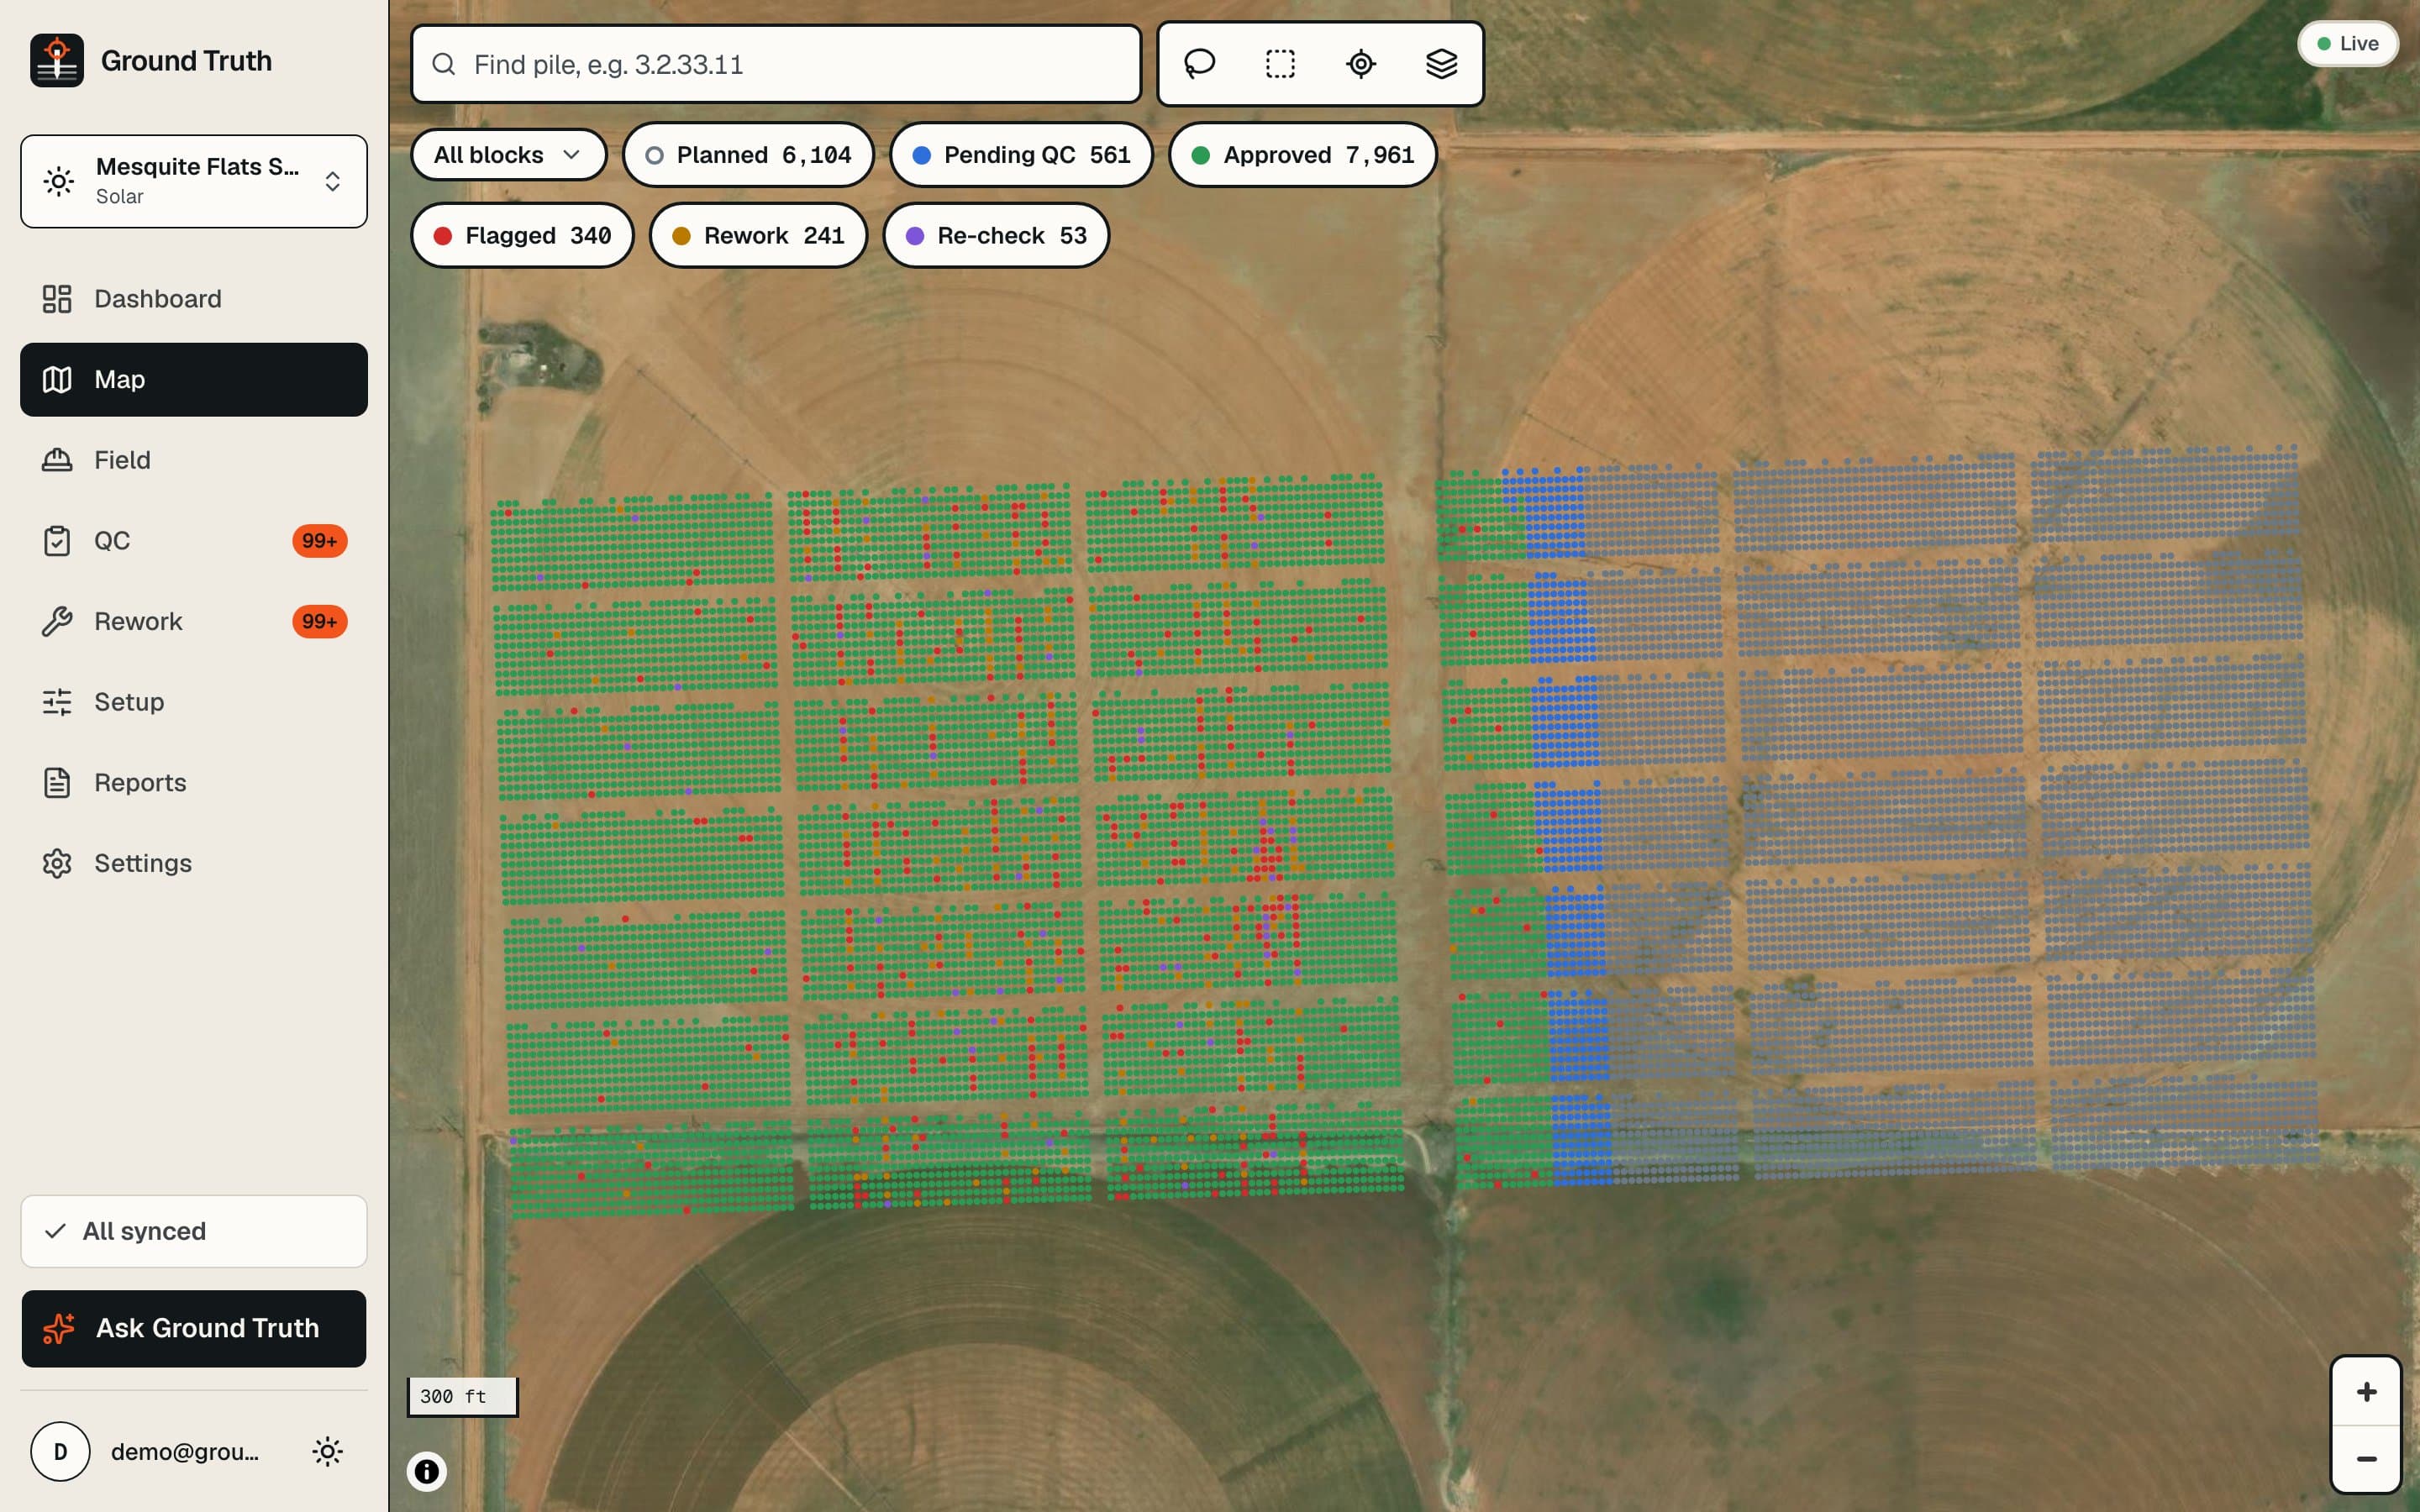Open Settings from the sidebar

tap(194, 863)
